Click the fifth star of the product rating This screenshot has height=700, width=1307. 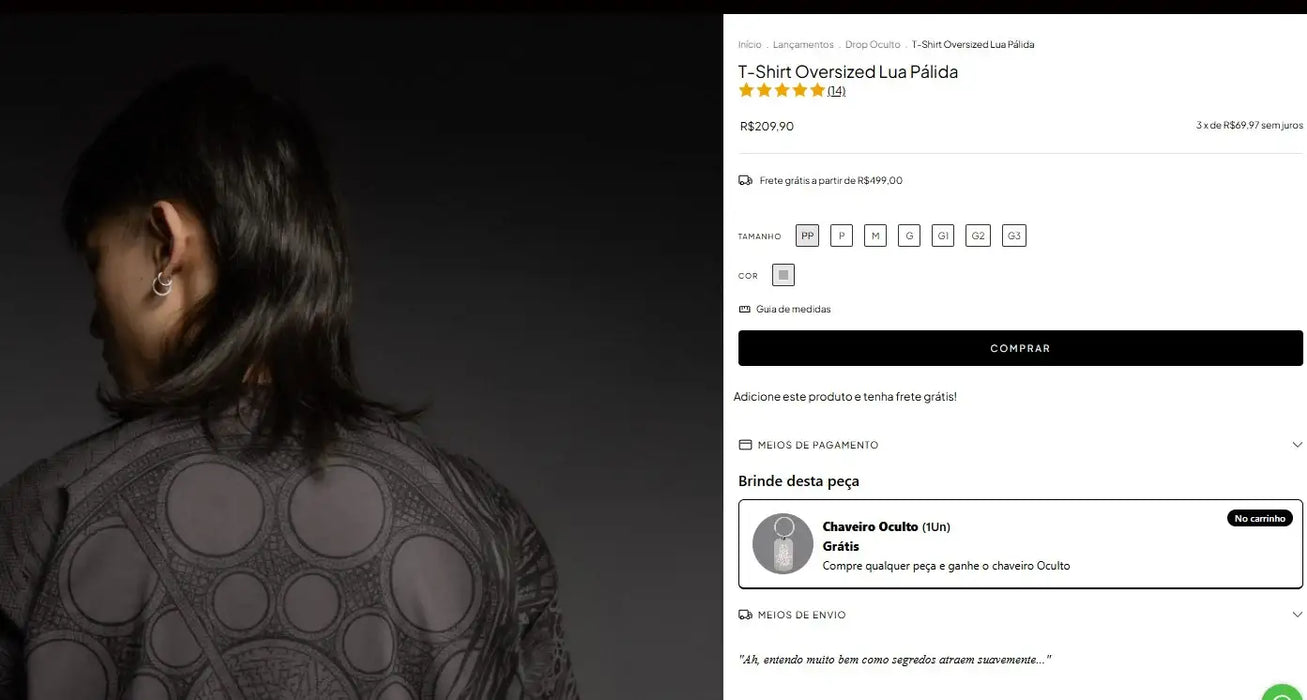(816, 90)
